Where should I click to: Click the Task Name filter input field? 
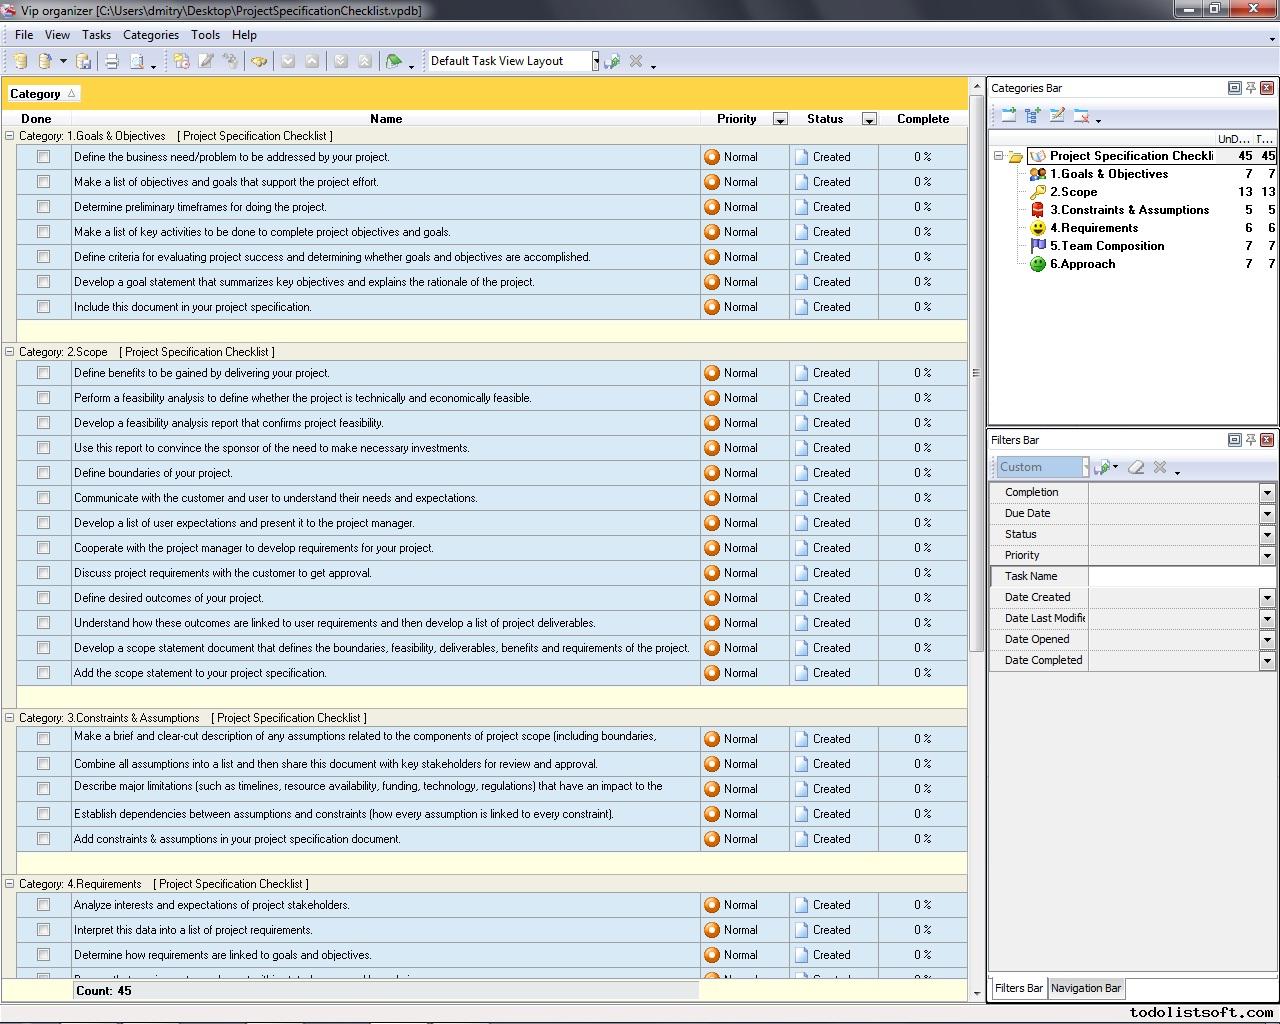point(1180,576)
